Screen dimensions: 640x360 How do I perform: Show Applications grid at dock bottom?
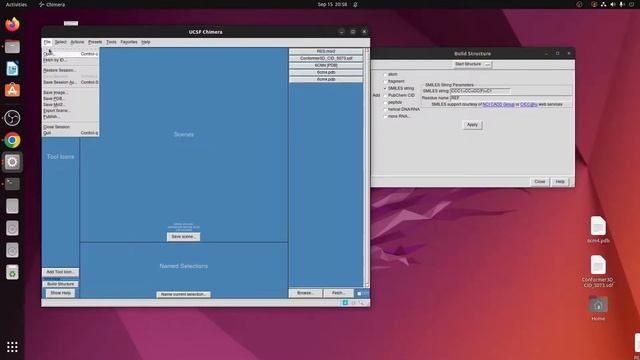click(12, 347)
